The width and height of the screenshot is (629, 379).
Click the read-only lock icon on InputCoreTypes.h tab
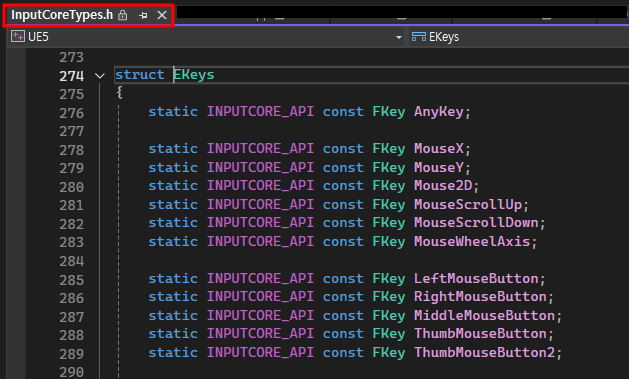point(123,15)
